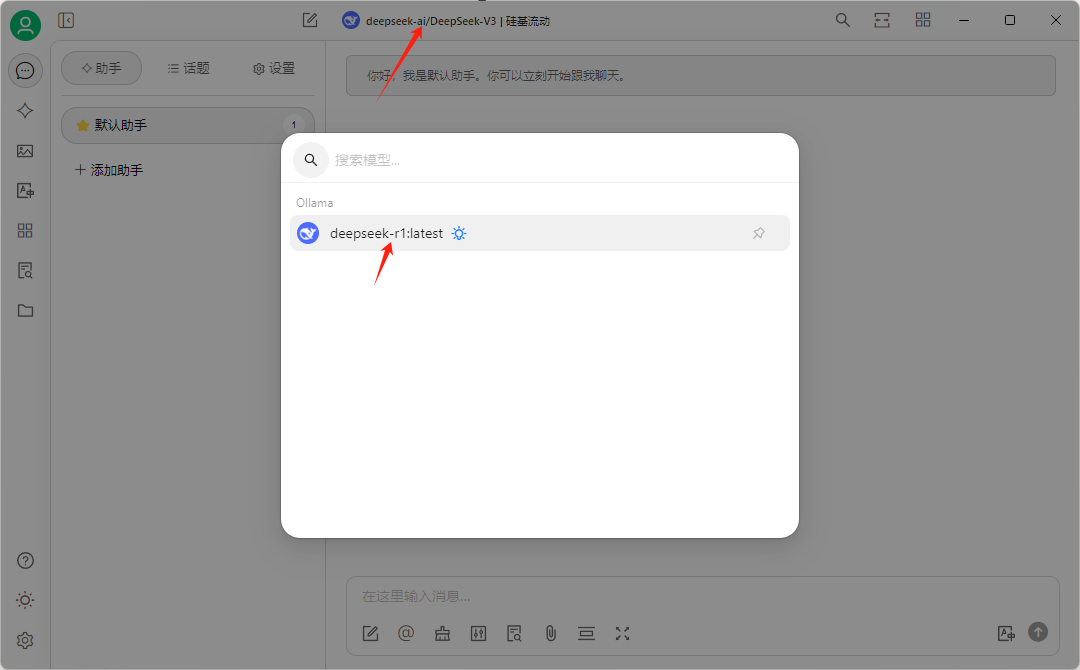Open the files folder icon in the sidebar
1080x670 pixels.
click(25, 311)
